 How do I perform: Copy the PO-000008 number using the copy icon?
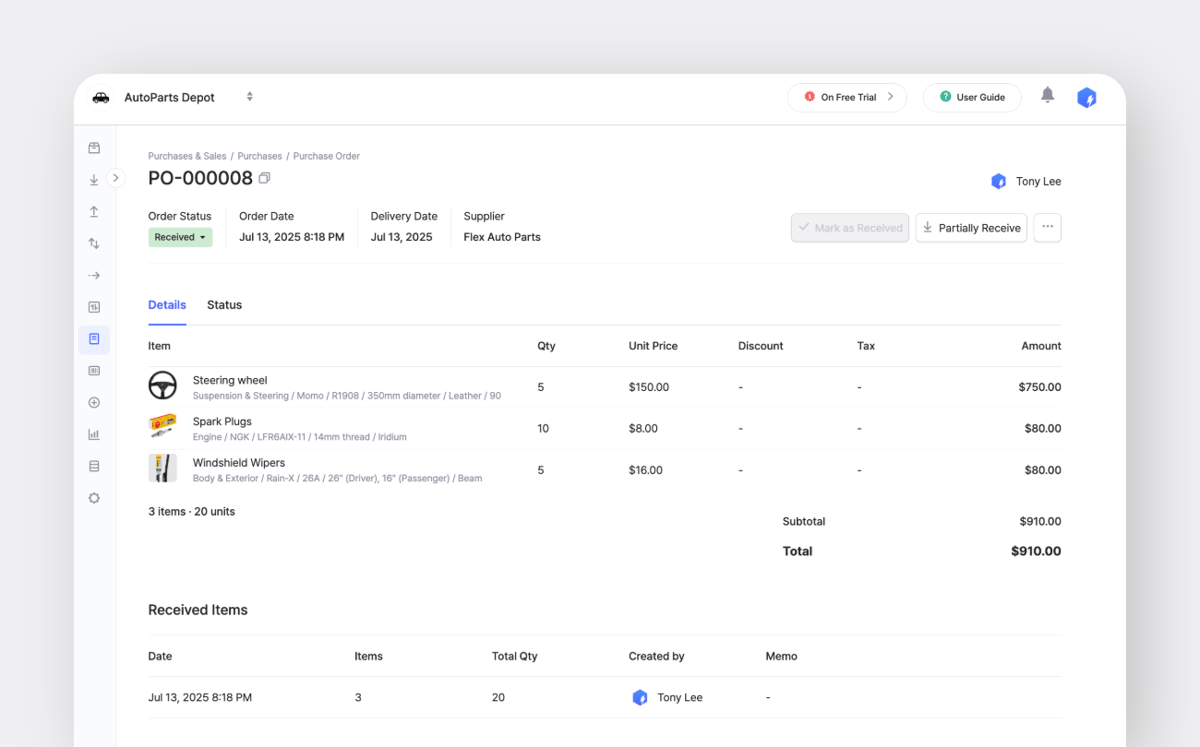click(264, 177)
